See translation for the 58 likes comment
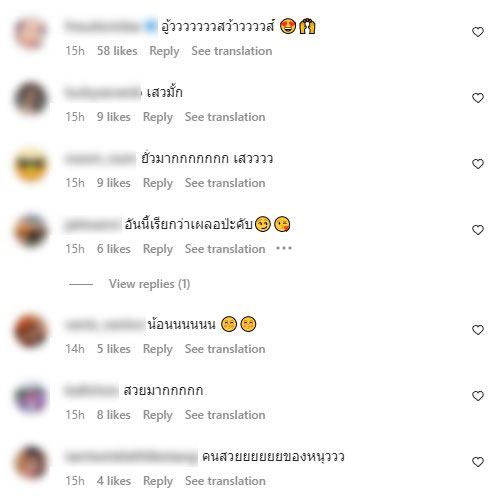Viewport: 494px width, 503px height. (x=232, y=51)
